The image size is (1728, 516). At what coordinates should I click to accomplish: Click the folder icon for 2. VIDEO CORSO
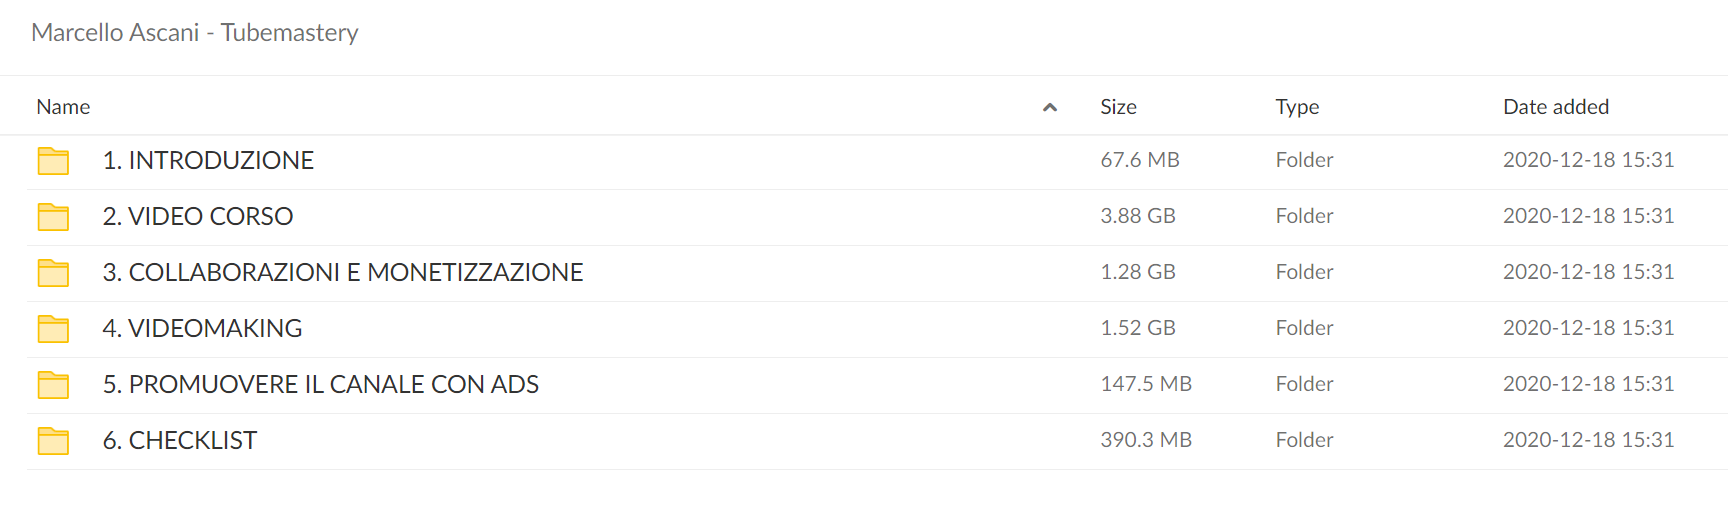tap(53, 217)
